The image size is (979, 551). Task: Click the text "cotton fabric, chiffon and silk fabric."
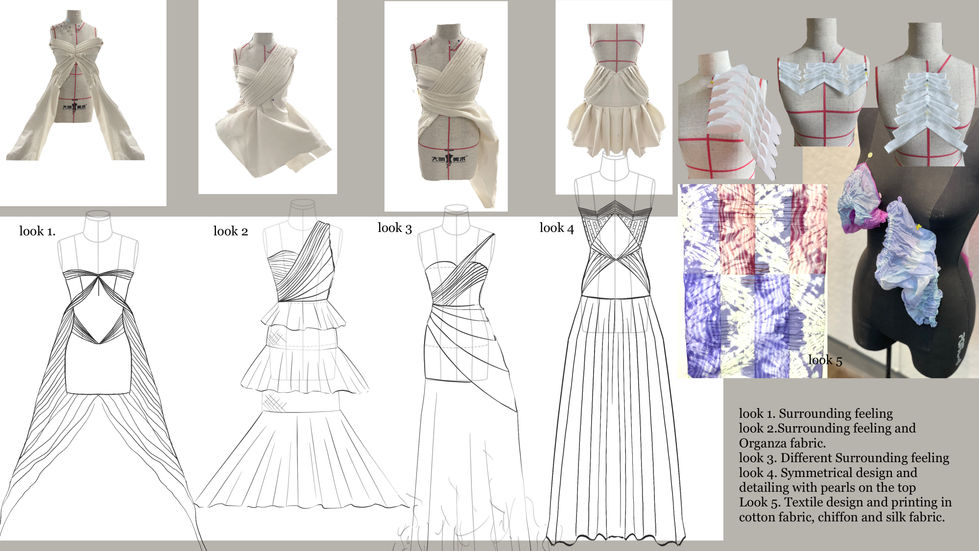pyautogui.click(x=842, y=517)
